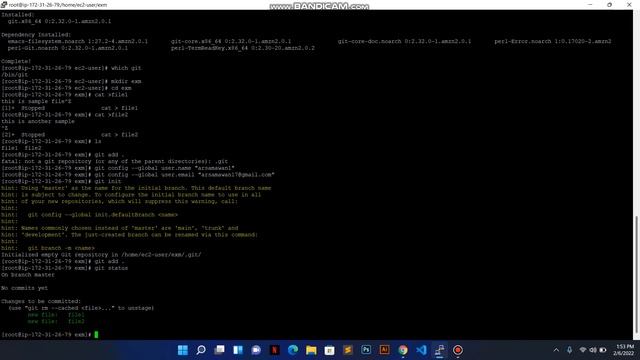Screen dimensions: 640x360
Task: Launch Adobe Photoshop from taskbar
Action: [366, 350]
